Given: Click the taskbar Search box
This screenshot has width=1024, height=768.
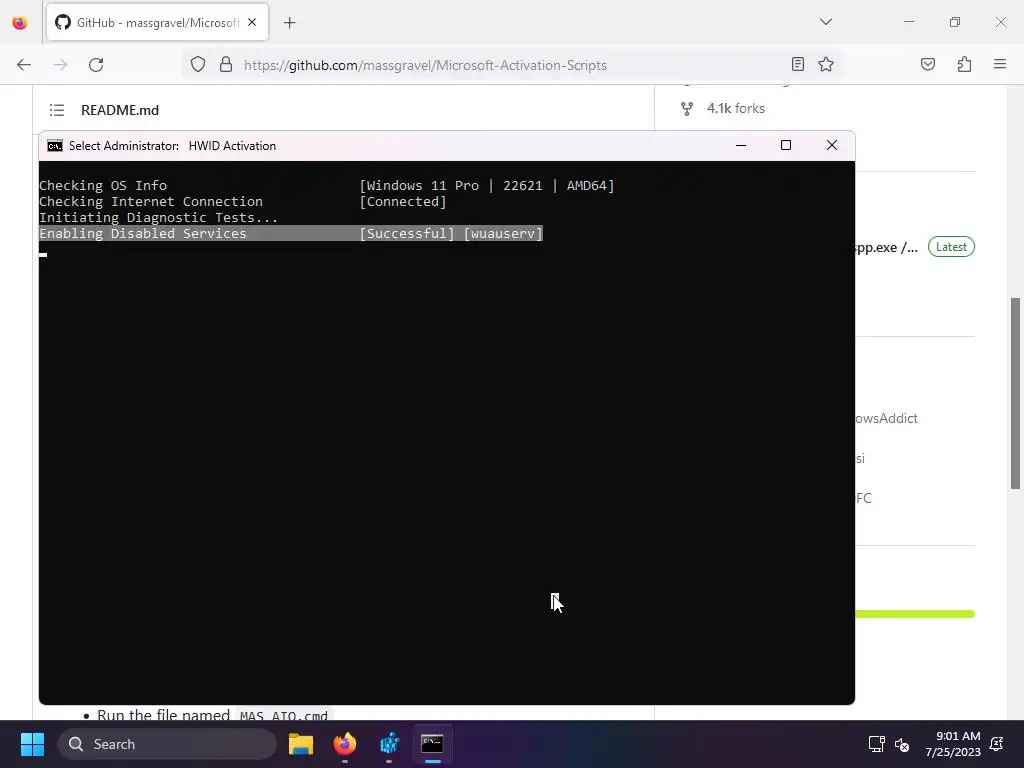Looking at the screenshot, I should coord(167,744).
